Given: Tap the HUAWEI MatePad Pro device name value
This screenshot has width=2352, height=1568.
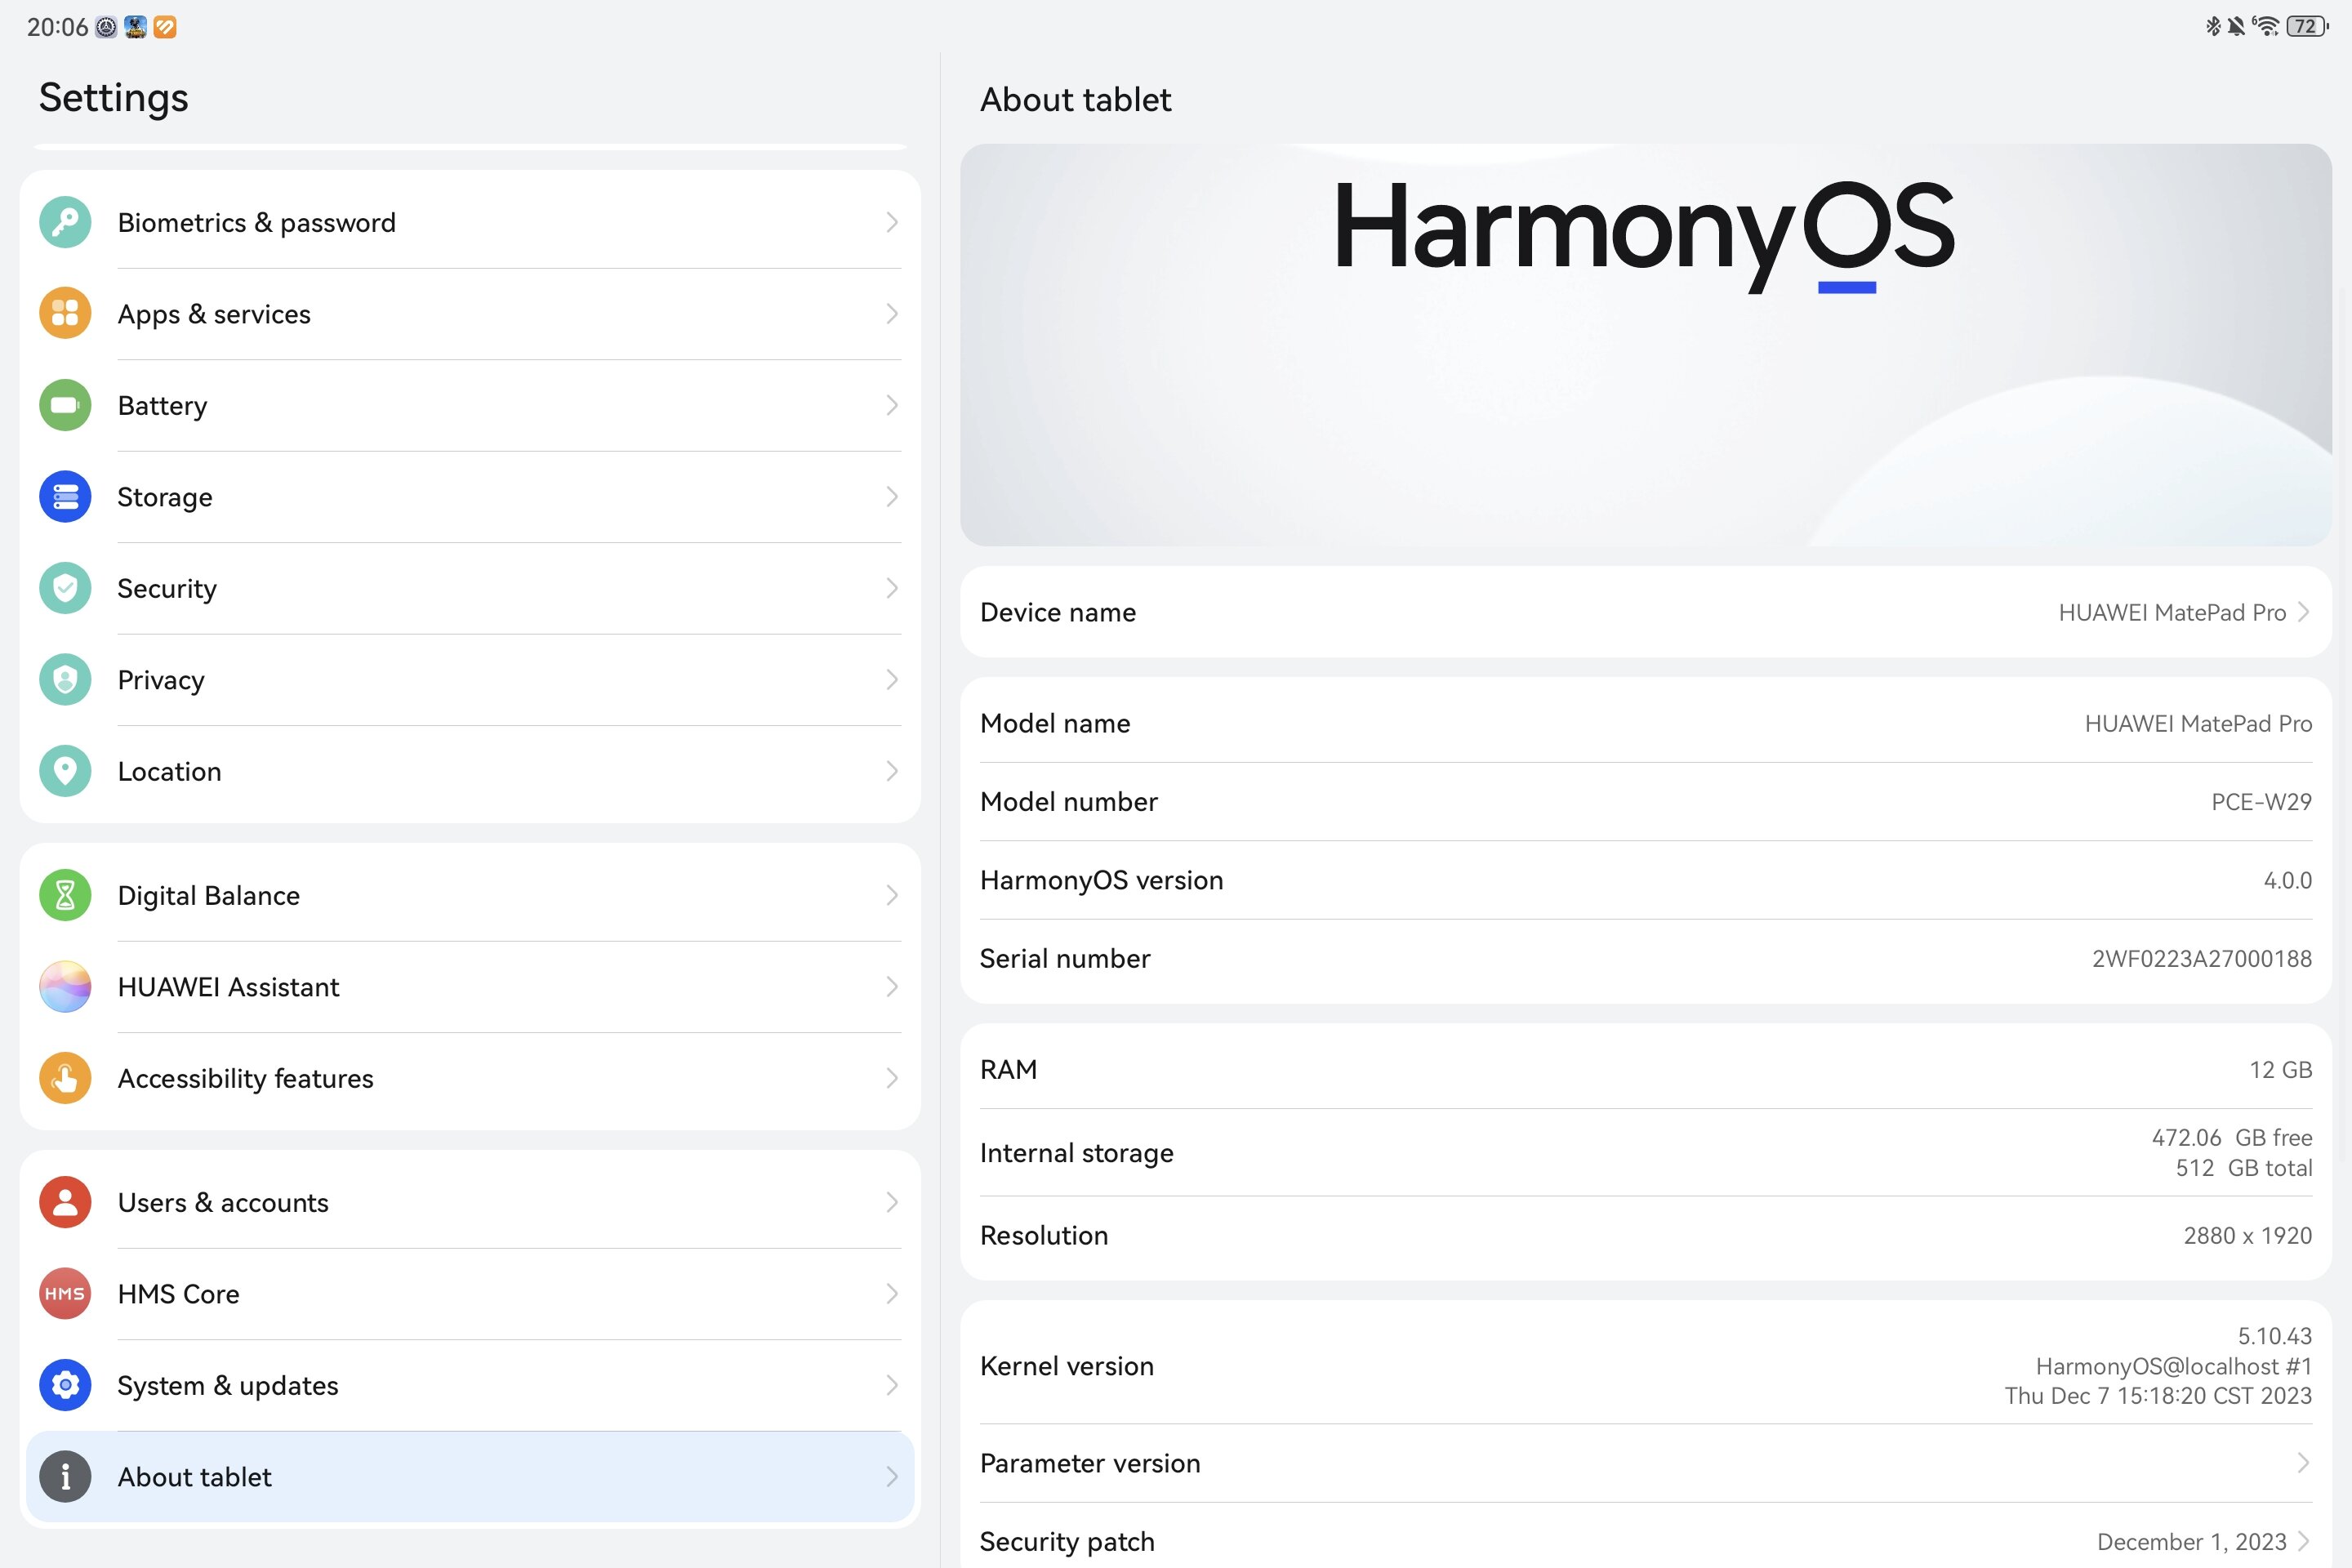Looking at the screenshot, I should [x=2172, y=612].
